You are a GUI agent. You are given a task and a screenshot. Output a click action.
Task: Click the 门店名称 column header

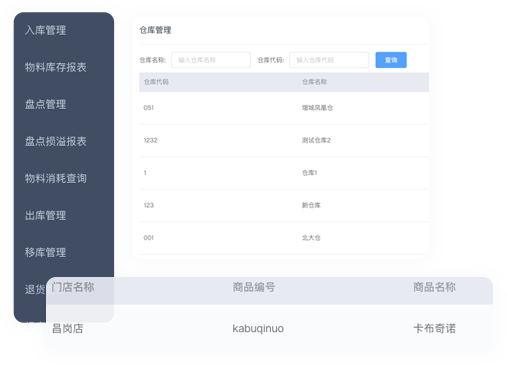point(73,287)
